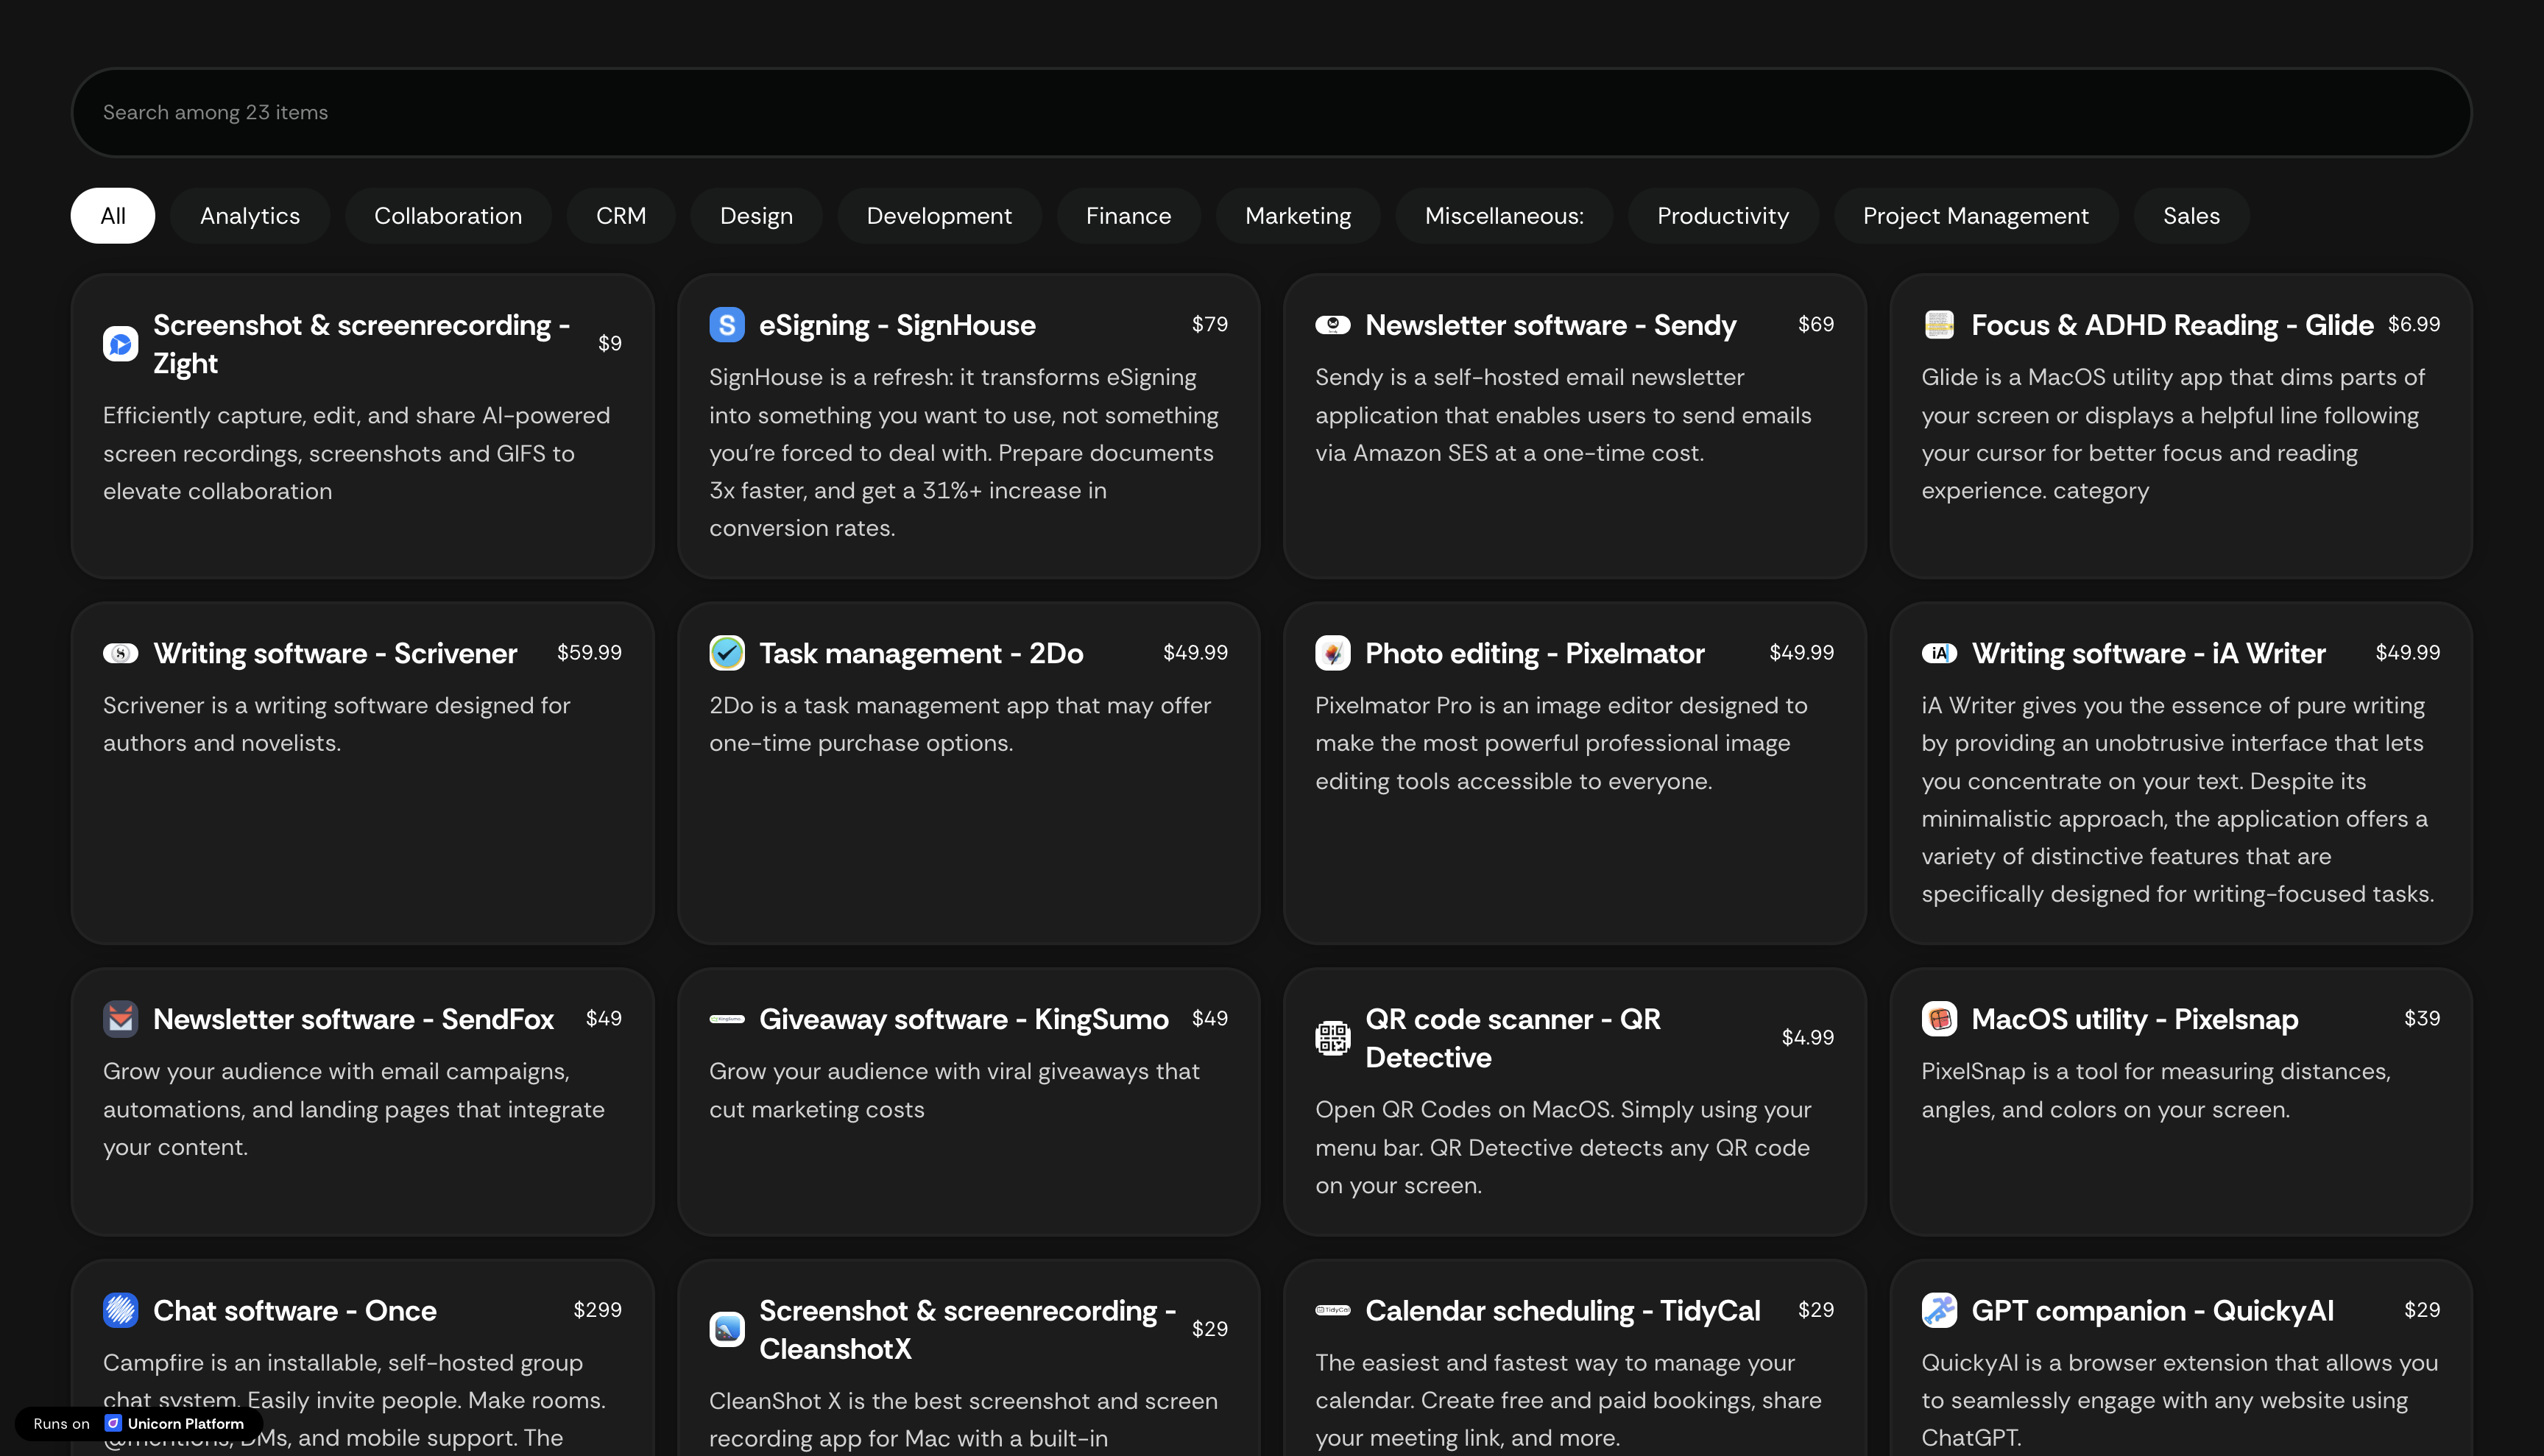Open Focus & ADHD Reading - Glide title
The image size is (2544, 1456).
[2172, 325]
